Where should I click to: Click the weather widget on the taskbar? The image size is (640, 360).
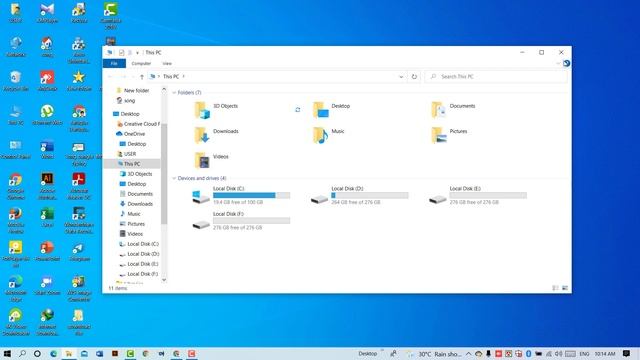[x=434, y=354]
